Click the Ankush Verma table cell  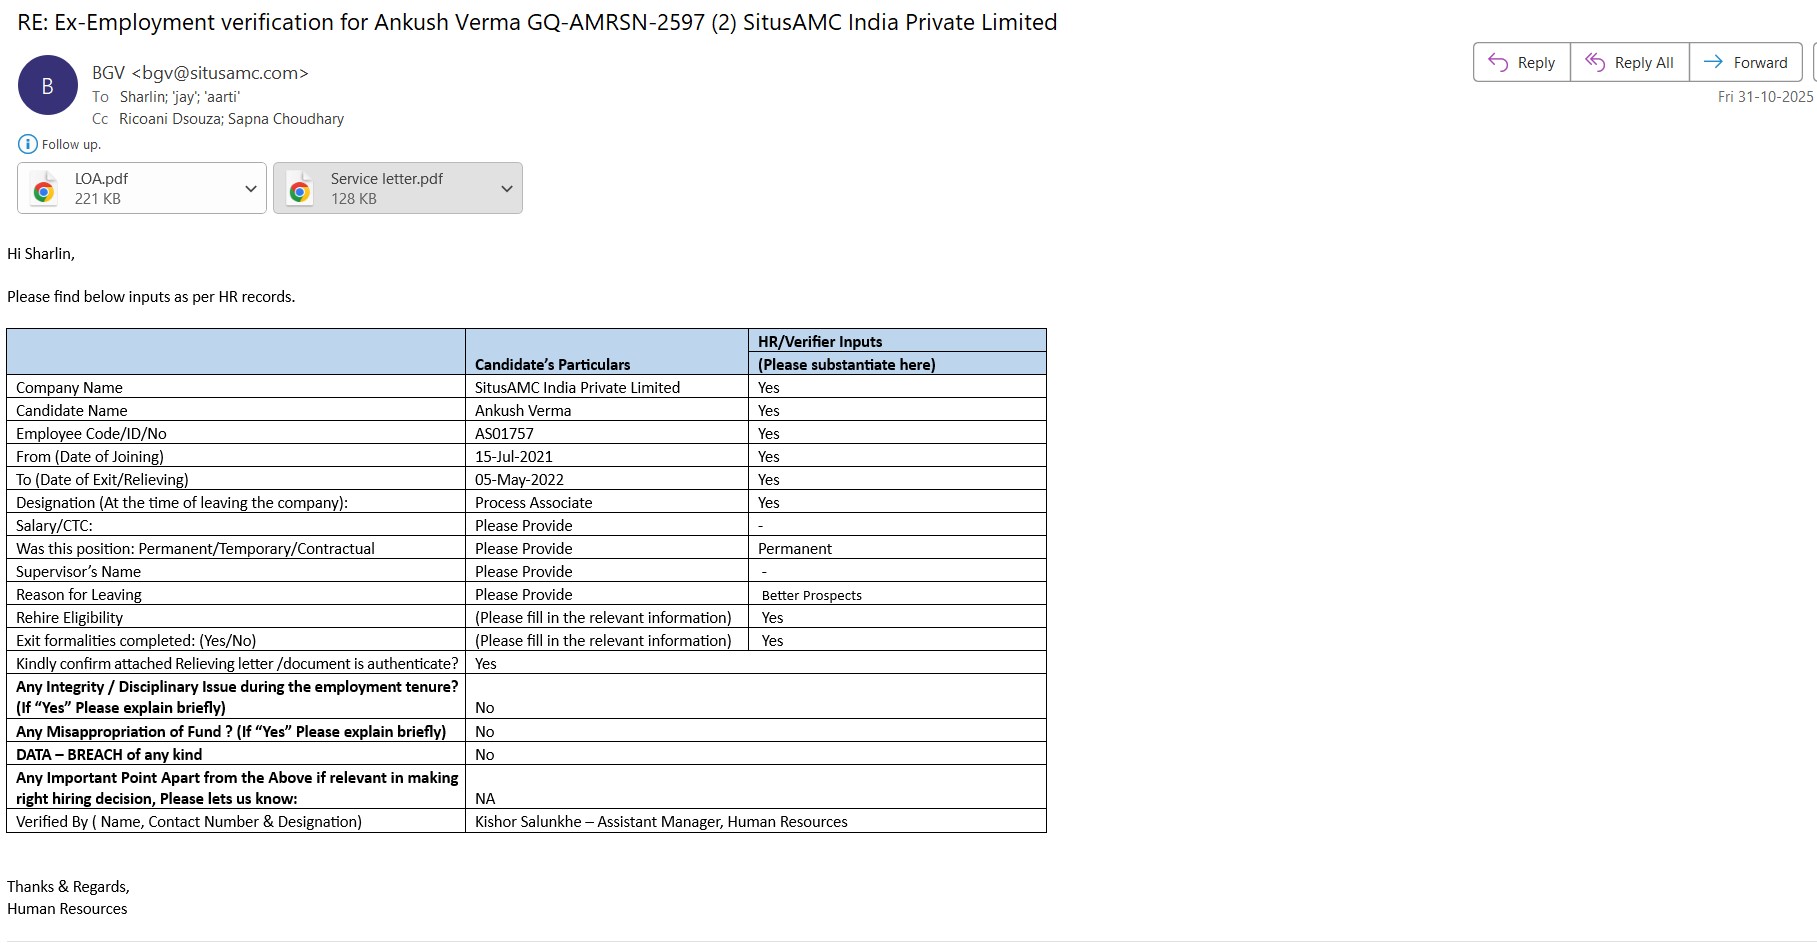606,410
